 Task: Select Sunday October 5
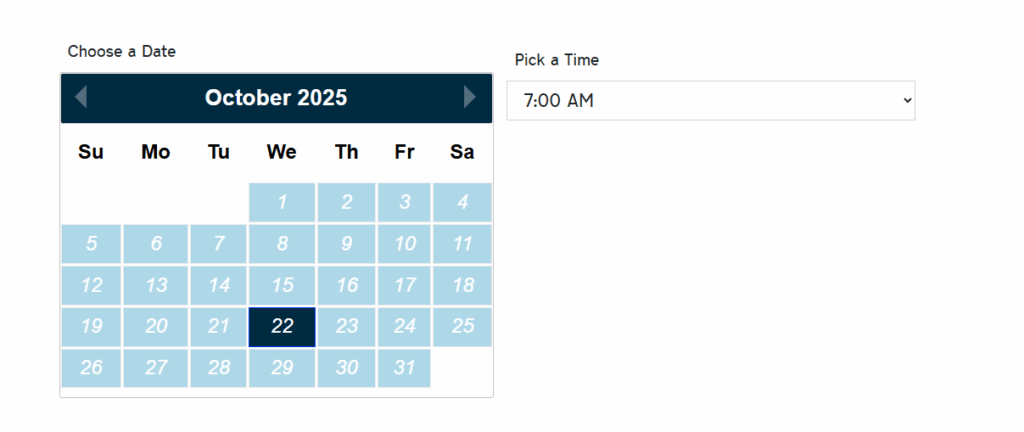tap(91, 244)
